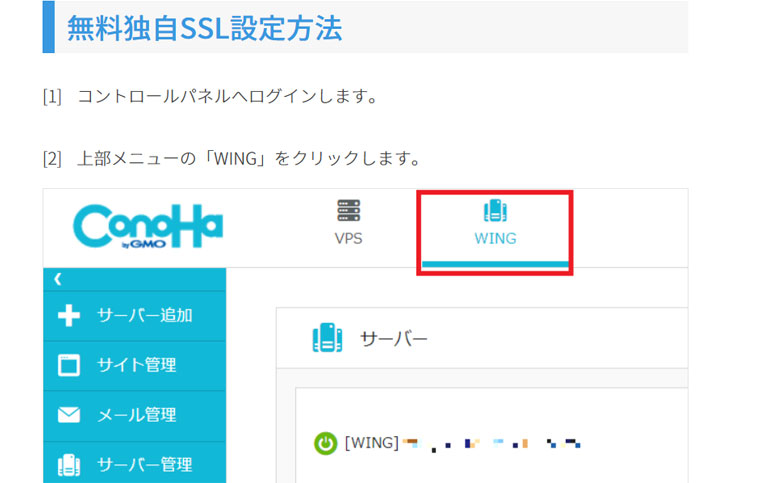This screenshot has width=768, height=483.
Task: Click the サーバー panel heading text
Action: pos(394,338)
